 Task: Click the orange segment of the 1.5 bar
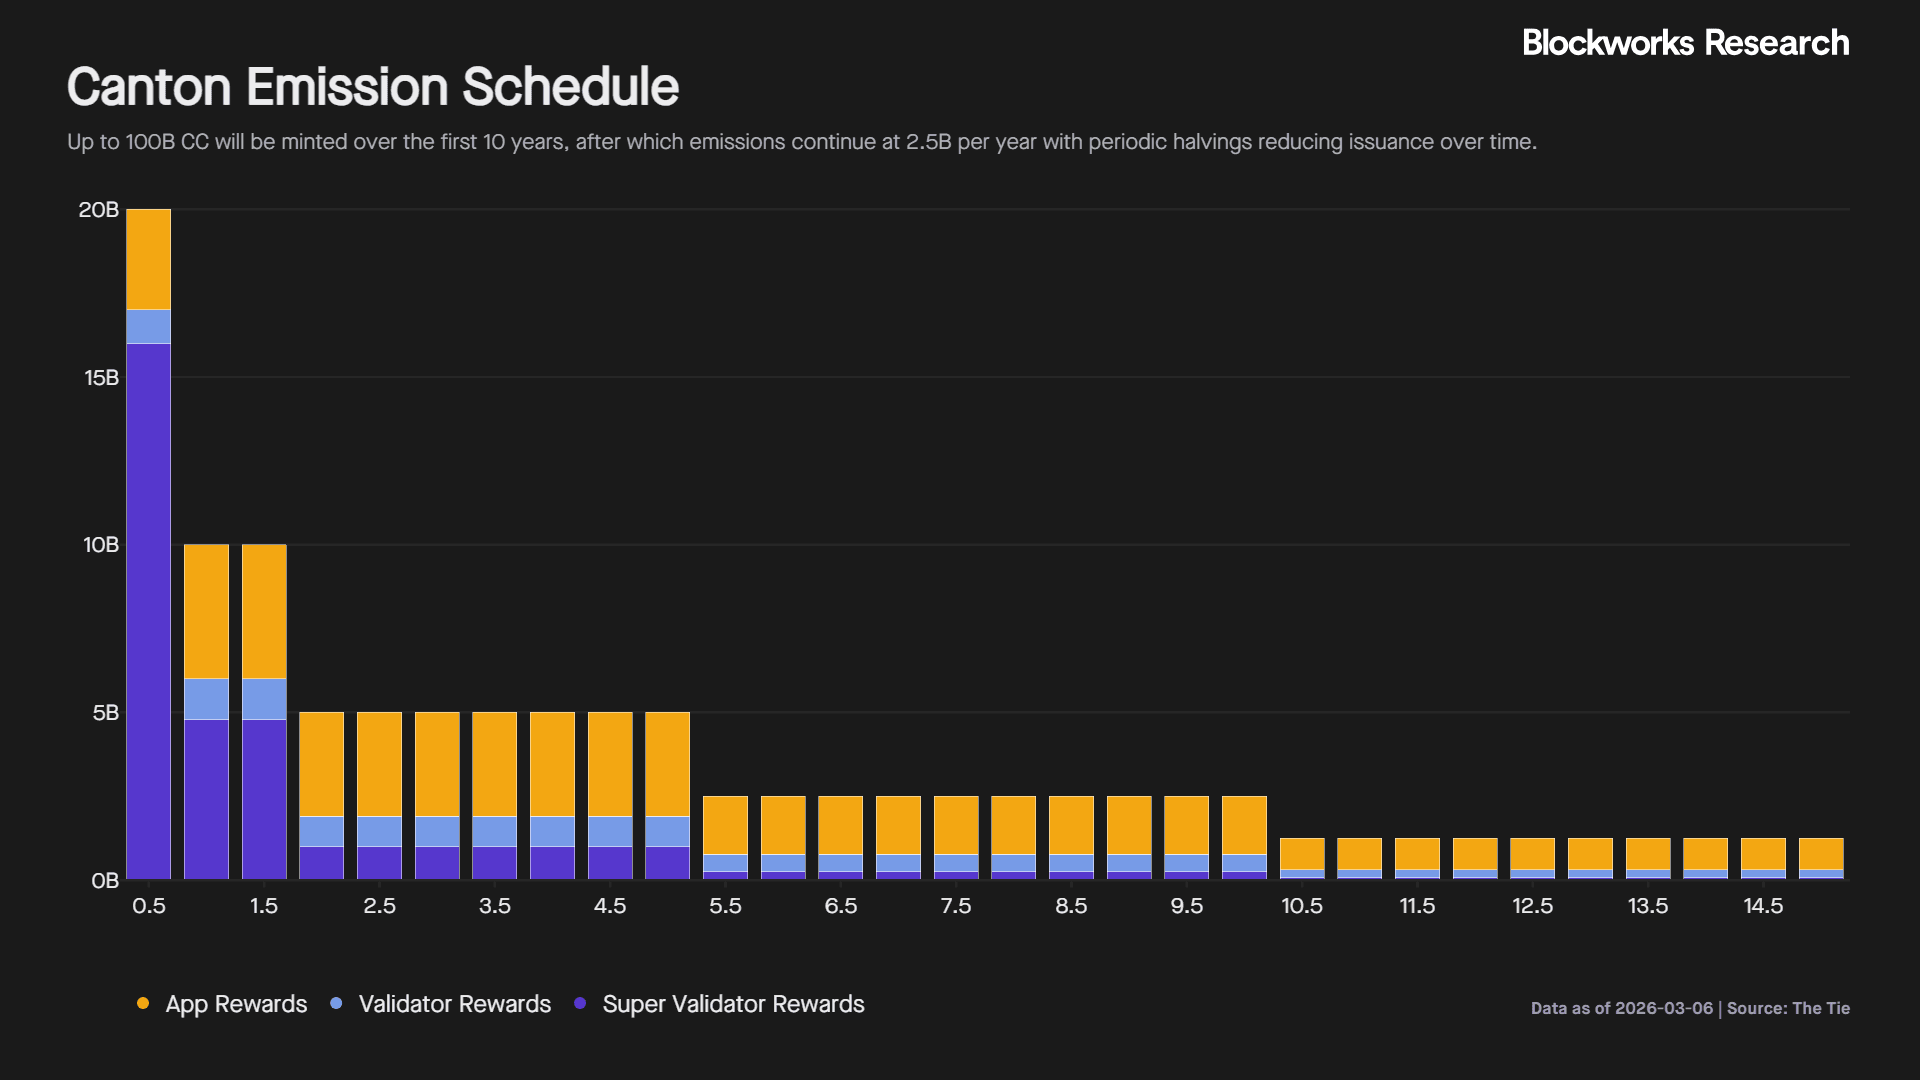click(x=264, y=611)
